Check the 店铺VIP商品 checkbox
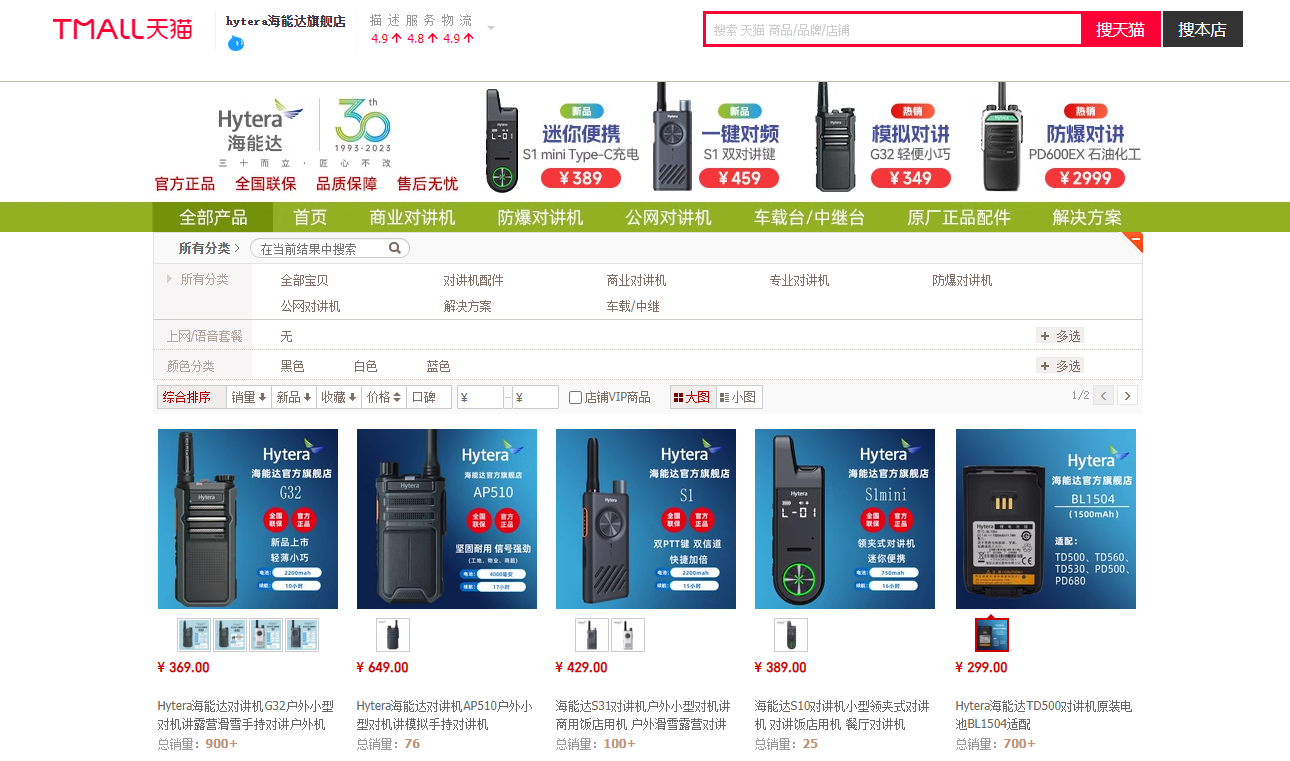 coord(575,398)
